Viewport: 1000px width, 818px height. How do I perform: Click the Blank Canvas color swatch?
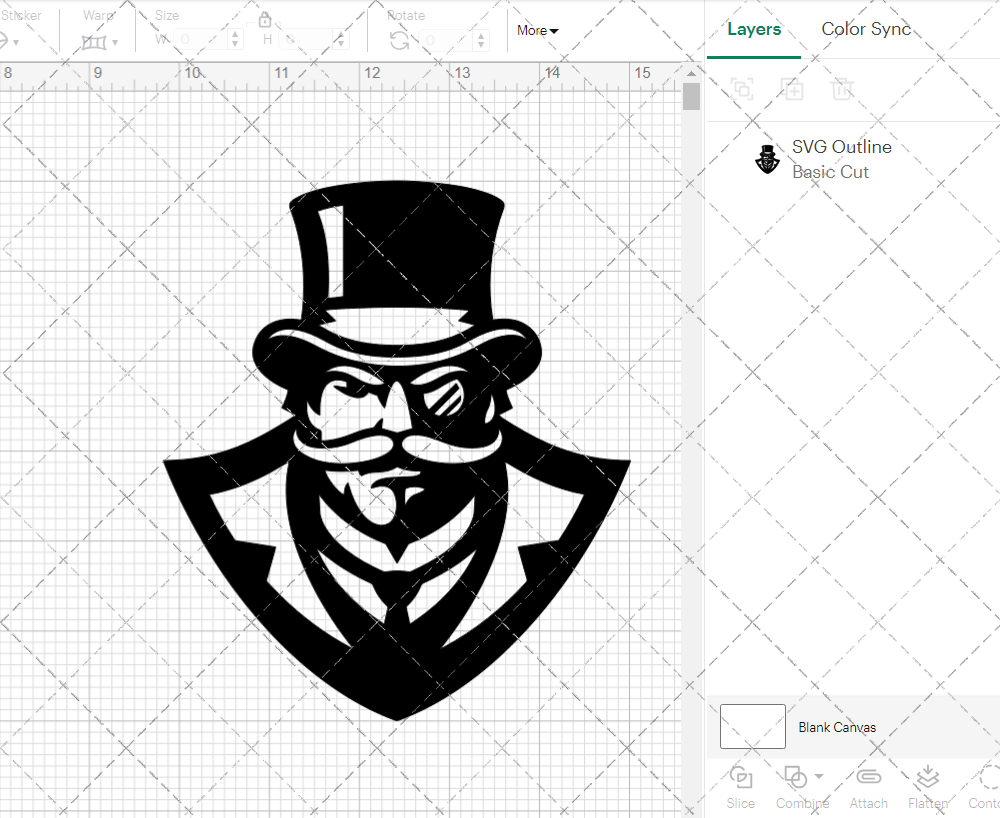click(752, 727)
